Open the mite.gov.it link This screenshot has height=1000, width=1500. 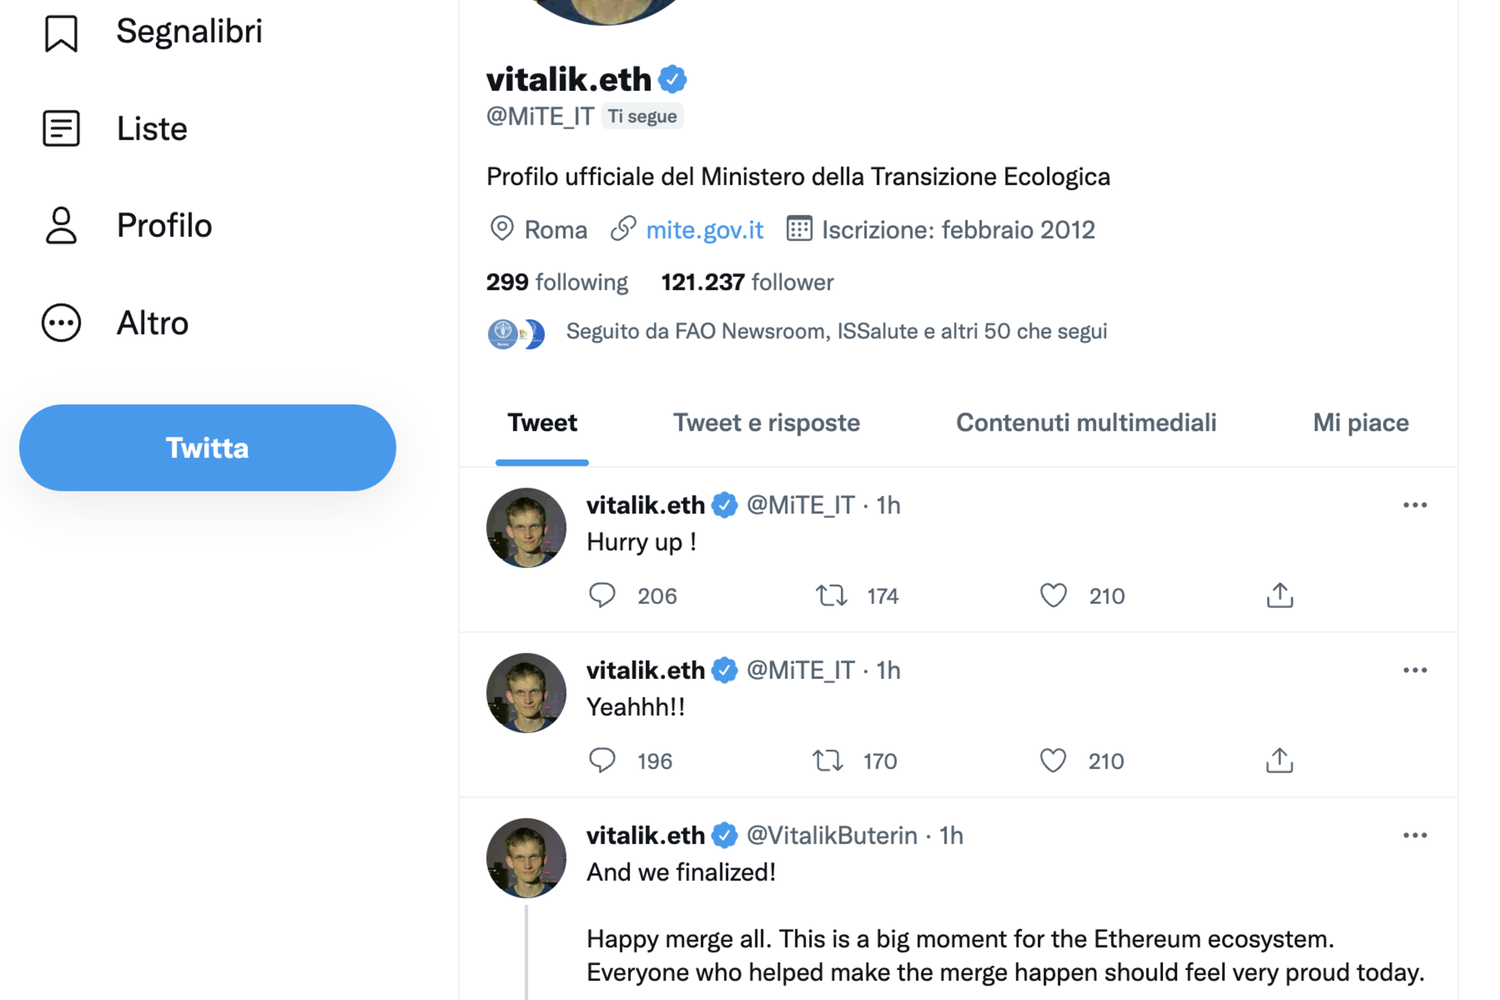(704, 230)
